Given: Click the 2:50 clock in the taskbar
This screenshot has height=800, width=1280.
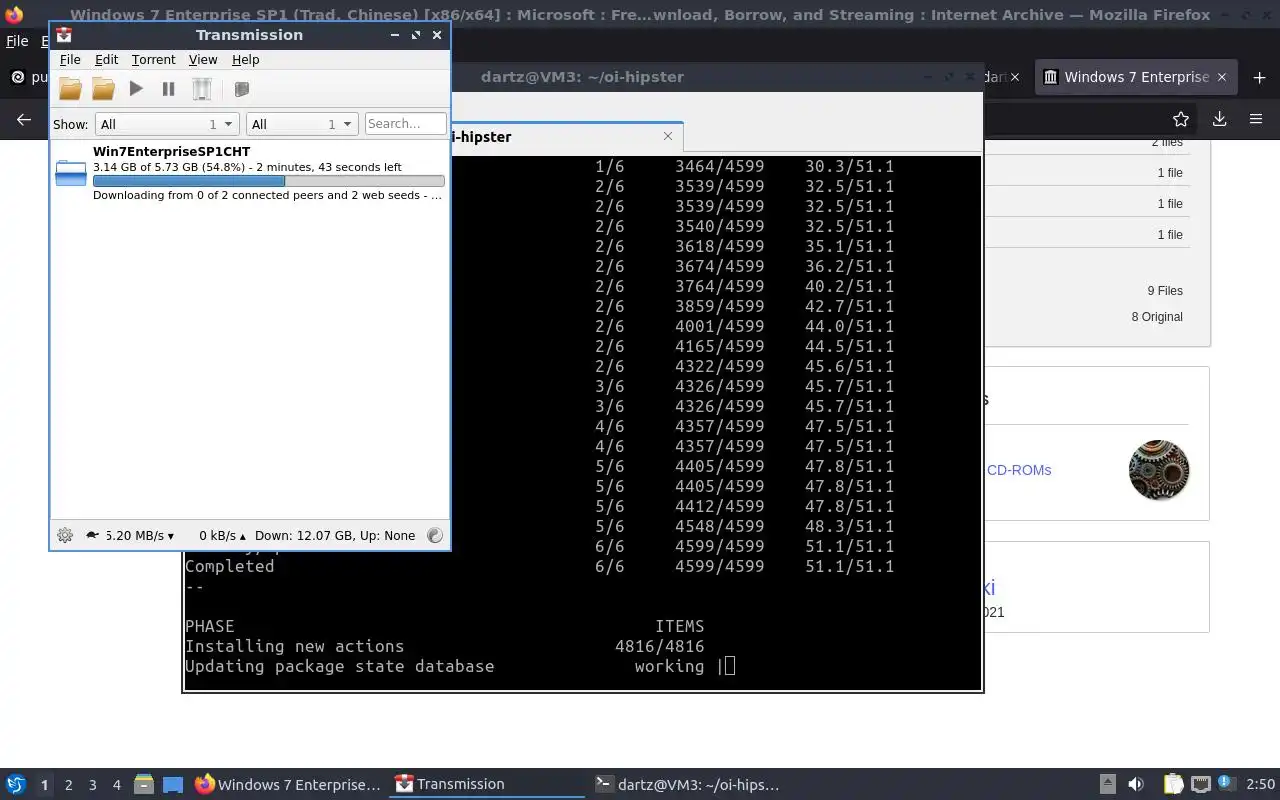Looking at the screenshot, I should click(1260, 785).
